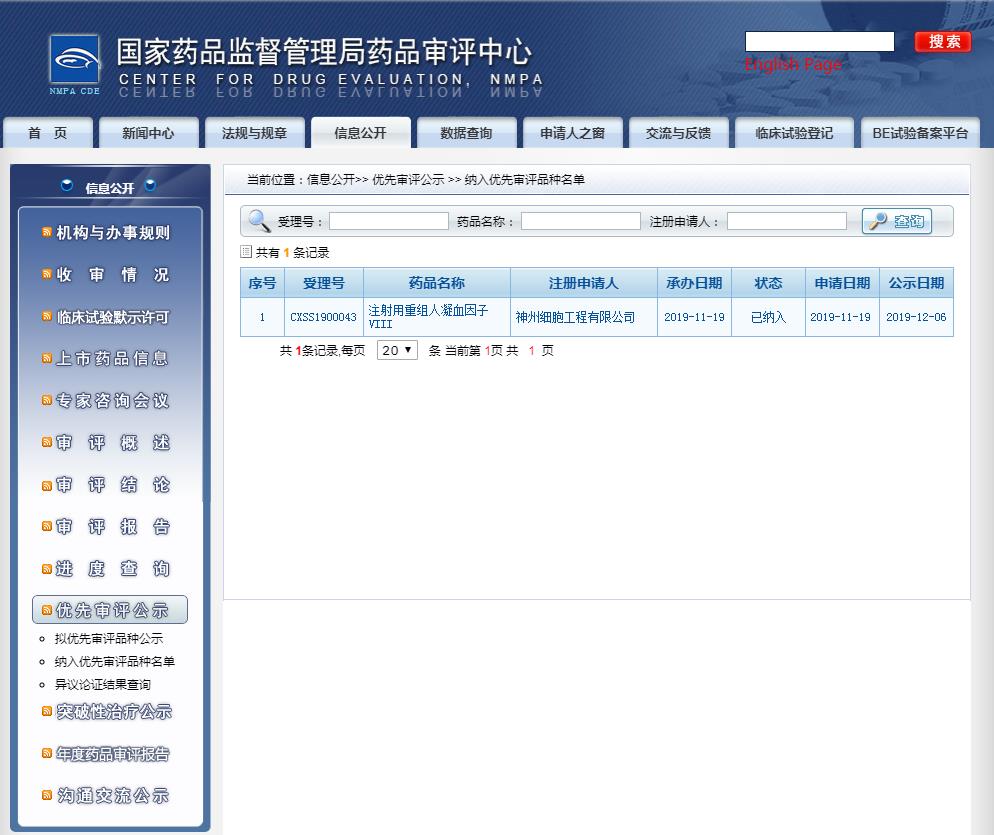Click the 药品名称 column header

click(437, 283)
